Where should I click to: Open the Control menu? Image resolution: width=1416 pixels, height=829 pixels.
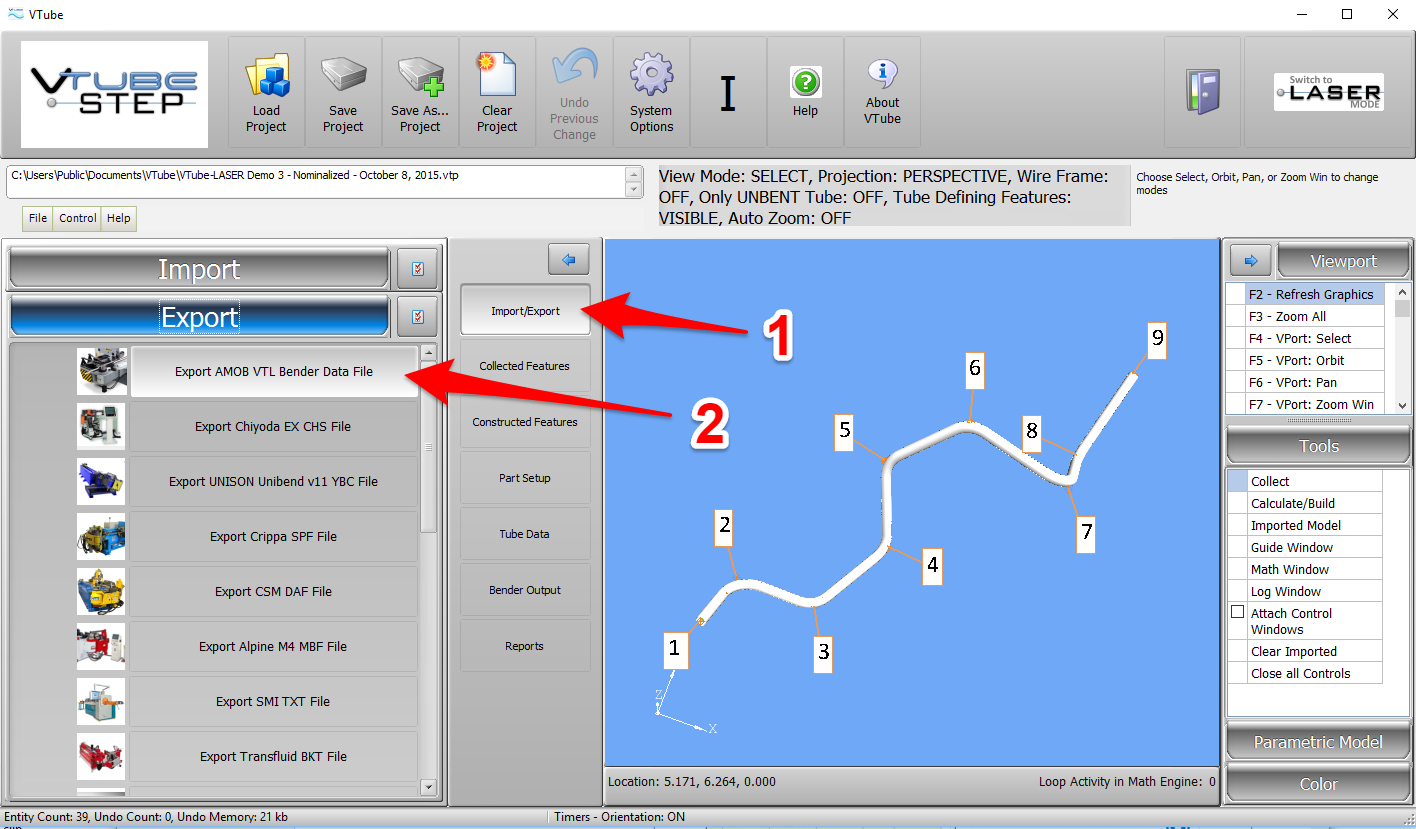[78, 218]
